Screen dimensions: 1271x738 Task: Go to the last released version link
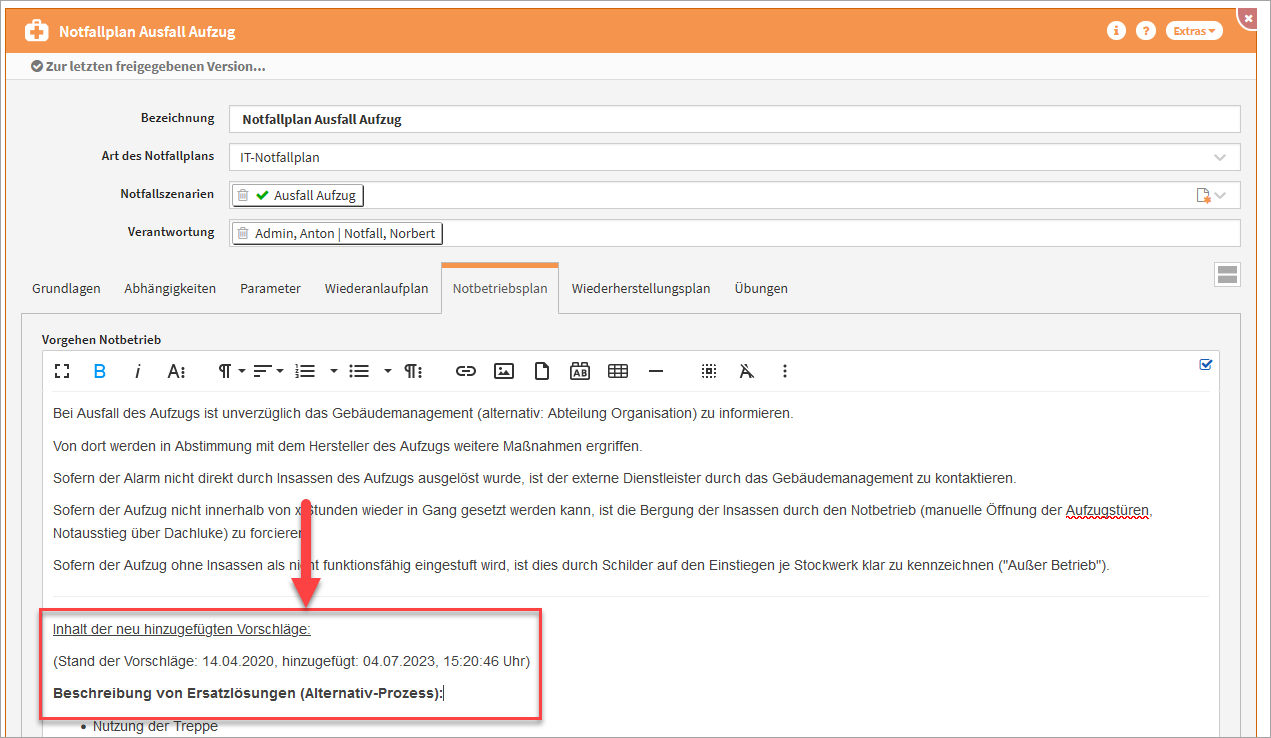148,66
